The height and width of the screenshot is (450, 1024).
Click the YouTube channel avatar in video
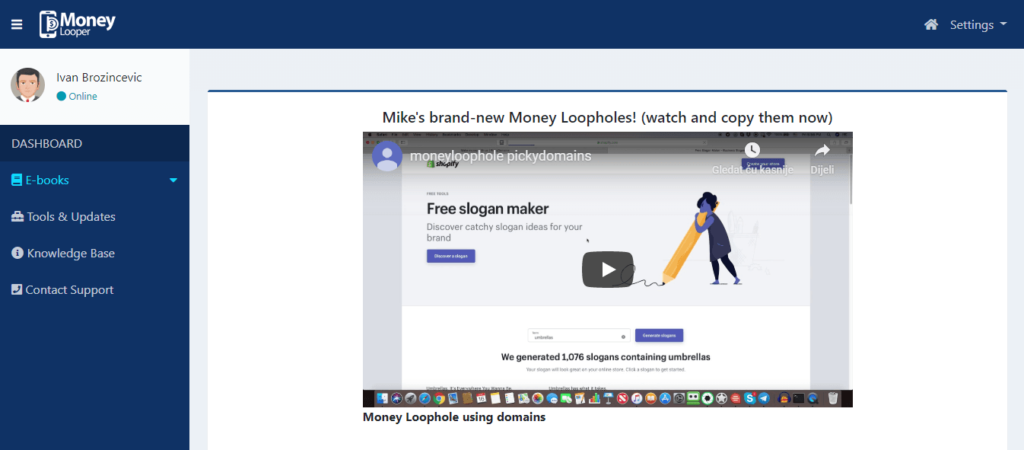(x=387, y=156)
